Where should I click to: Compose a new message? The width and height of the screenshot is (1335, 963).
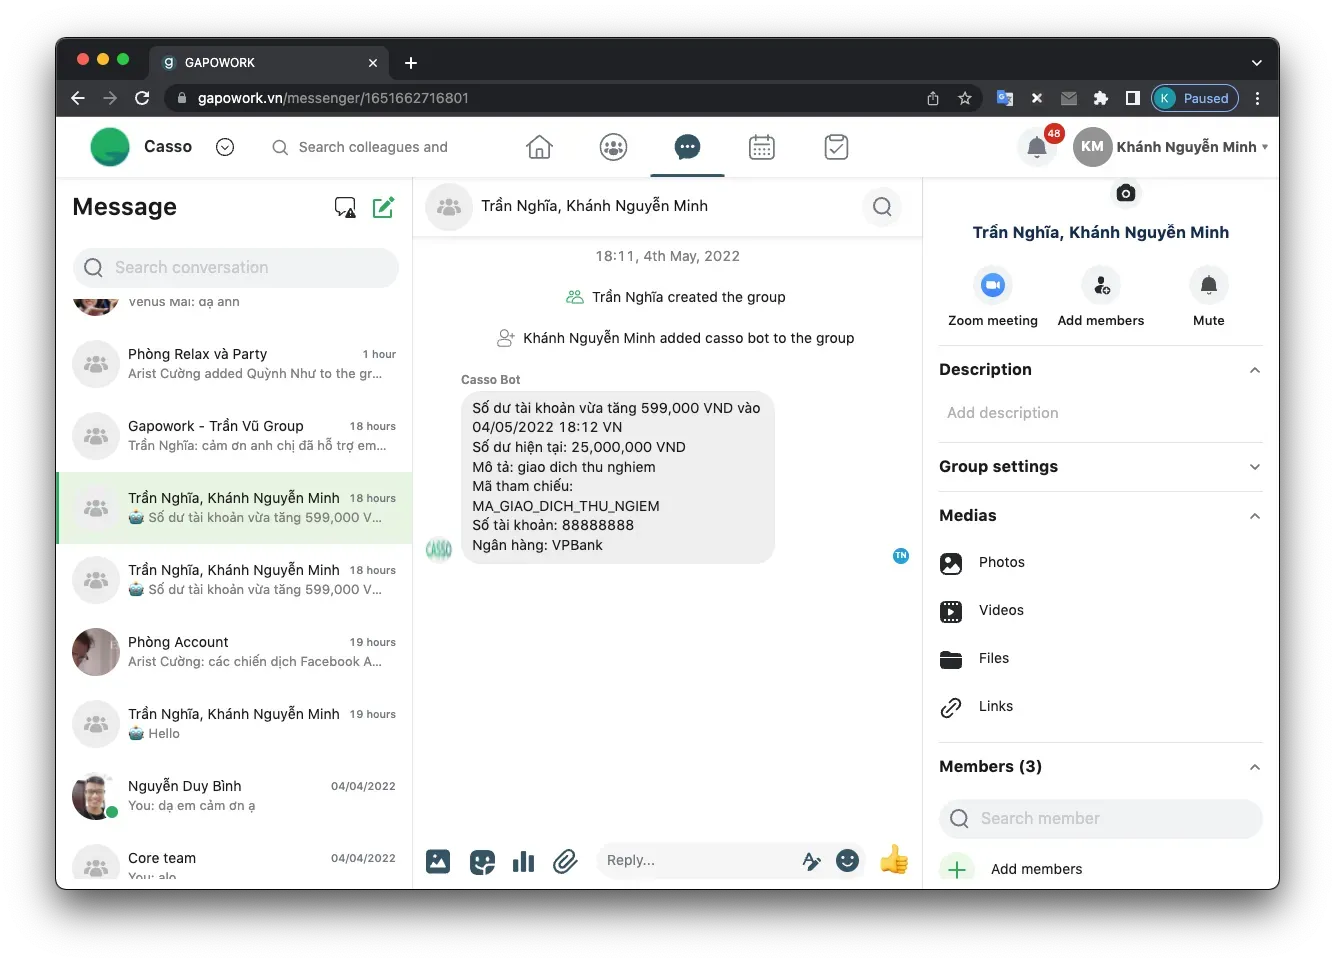383,207
